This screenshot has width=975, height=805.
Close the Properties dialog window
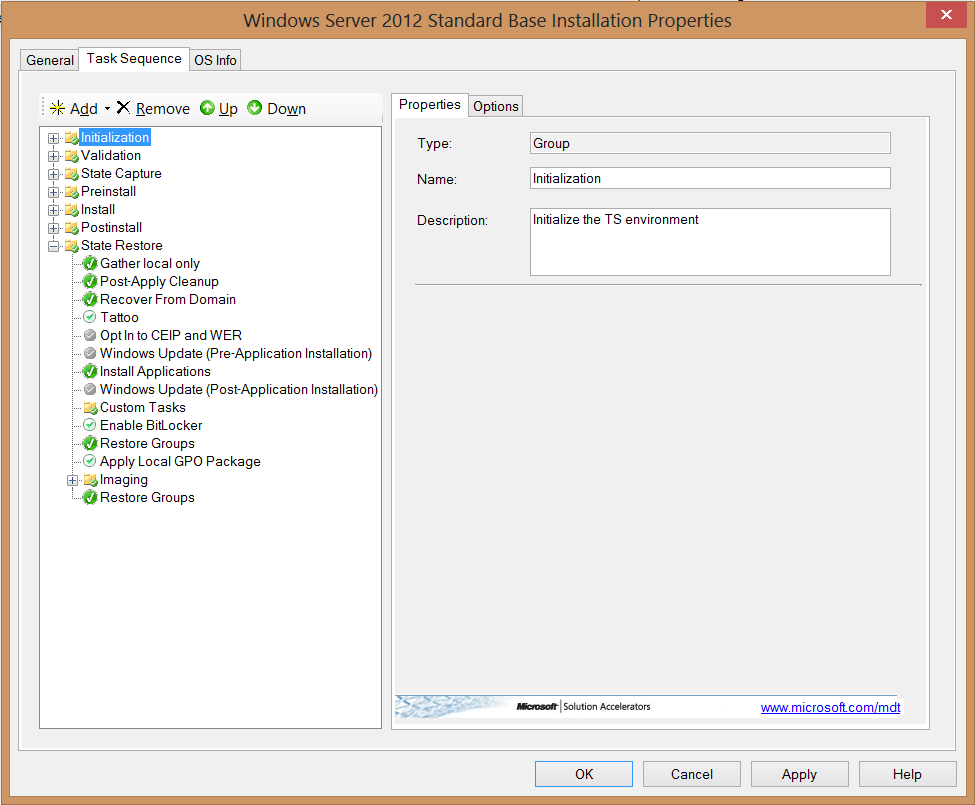946,15
